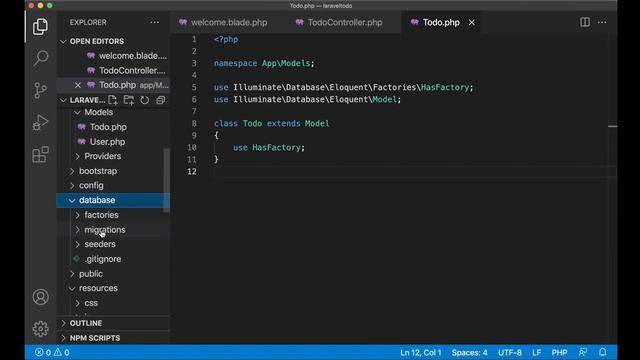Click line number 5 in gutter

click(x=194, y=87)
